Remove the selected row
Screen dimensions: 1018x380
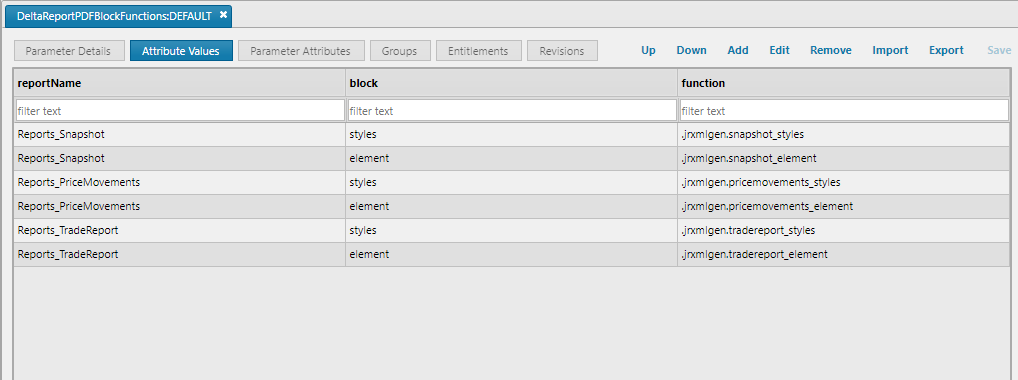click(x=830, y=50)
